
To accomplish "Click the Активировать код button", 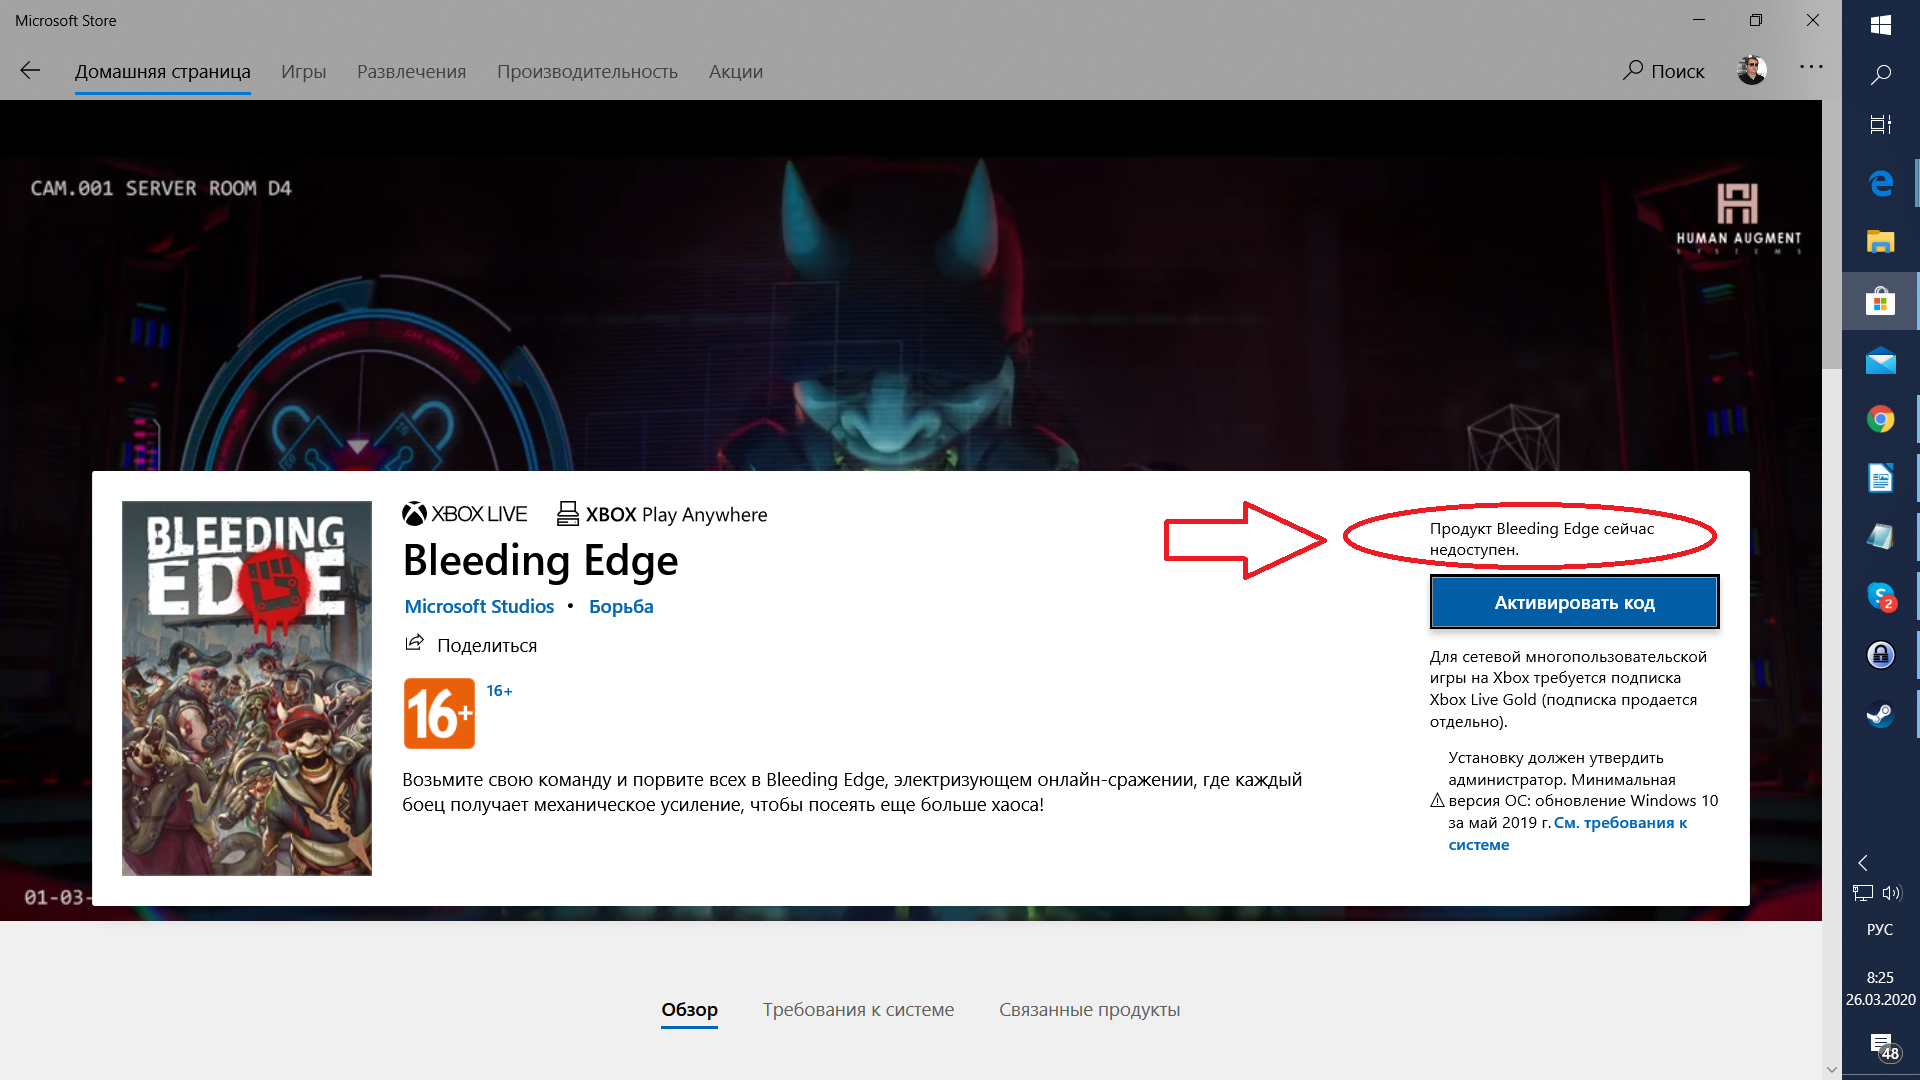I will click(1574, 602).
